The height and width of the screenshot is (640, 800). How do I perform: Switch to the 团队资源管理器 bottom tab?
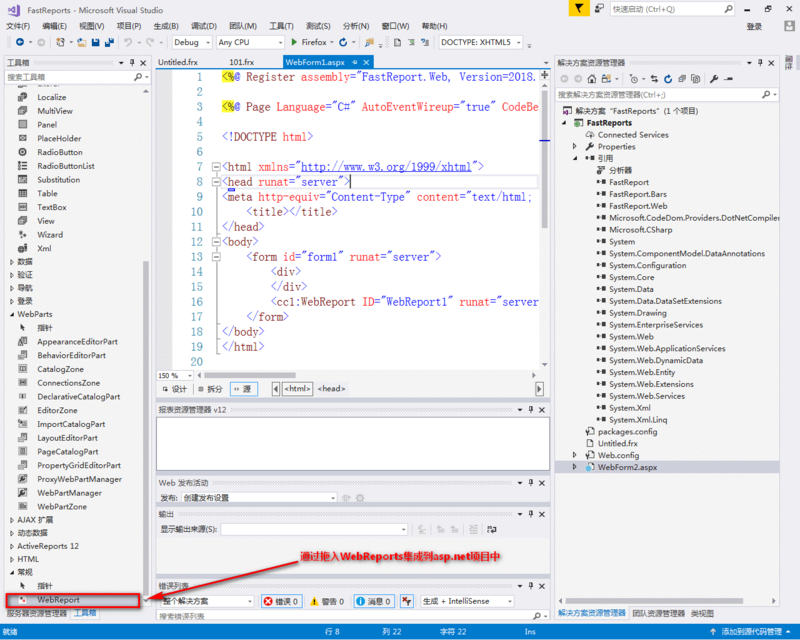point(658,613)
